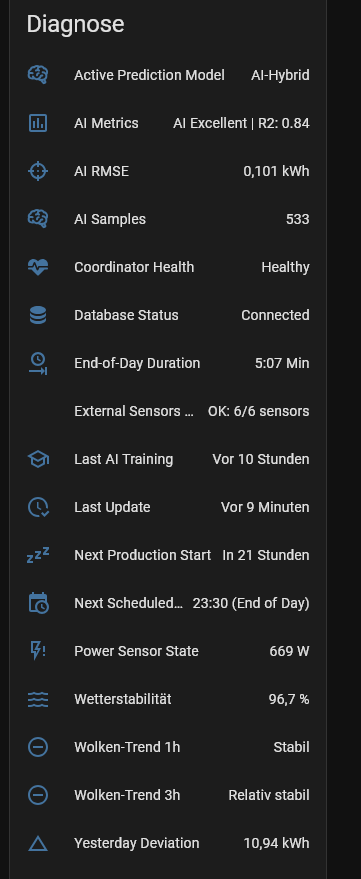Click the lightning bolt icon for Power Sensor State
The height and width of the screenshot is (879, 361).
click(38, 651)
